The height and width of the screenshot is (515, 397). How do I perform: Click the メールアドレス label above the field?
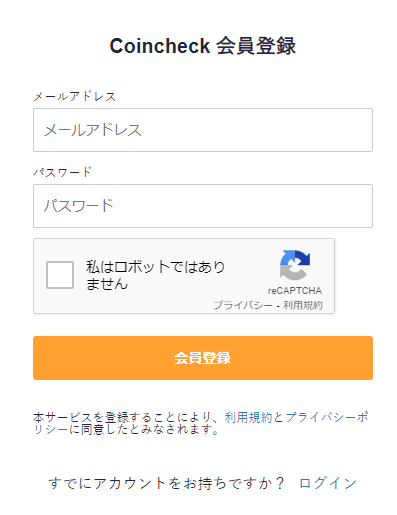click(x=74, y=97)
